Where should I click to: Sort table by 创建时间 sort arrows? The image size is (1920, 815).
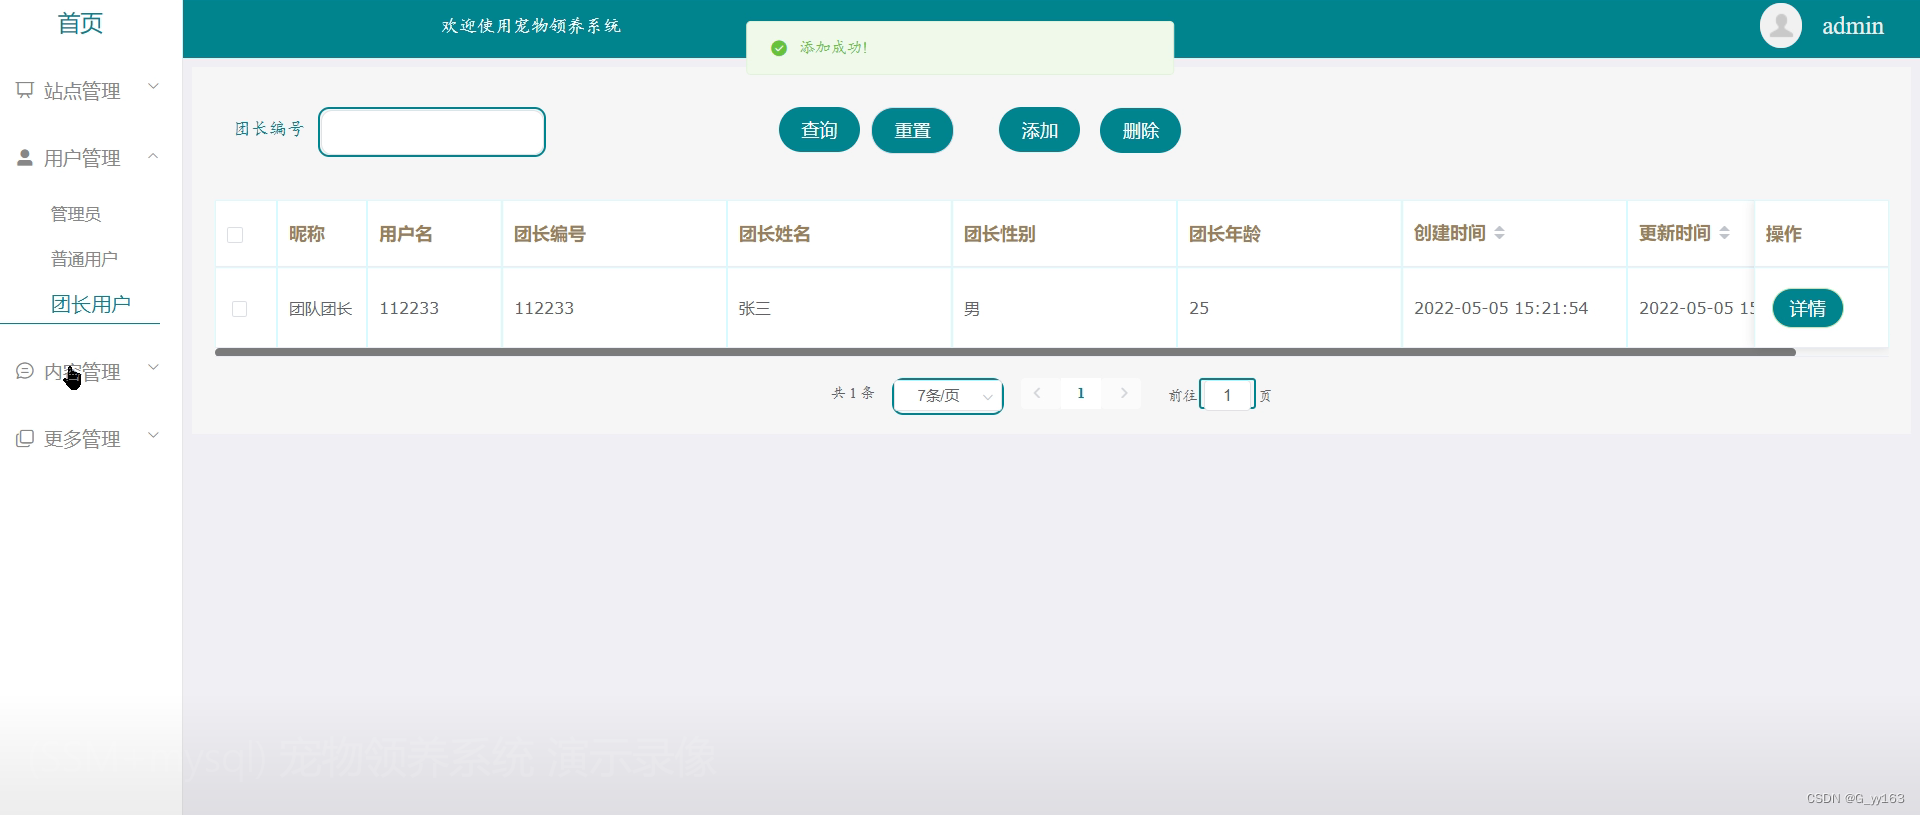pos(1499,233)
